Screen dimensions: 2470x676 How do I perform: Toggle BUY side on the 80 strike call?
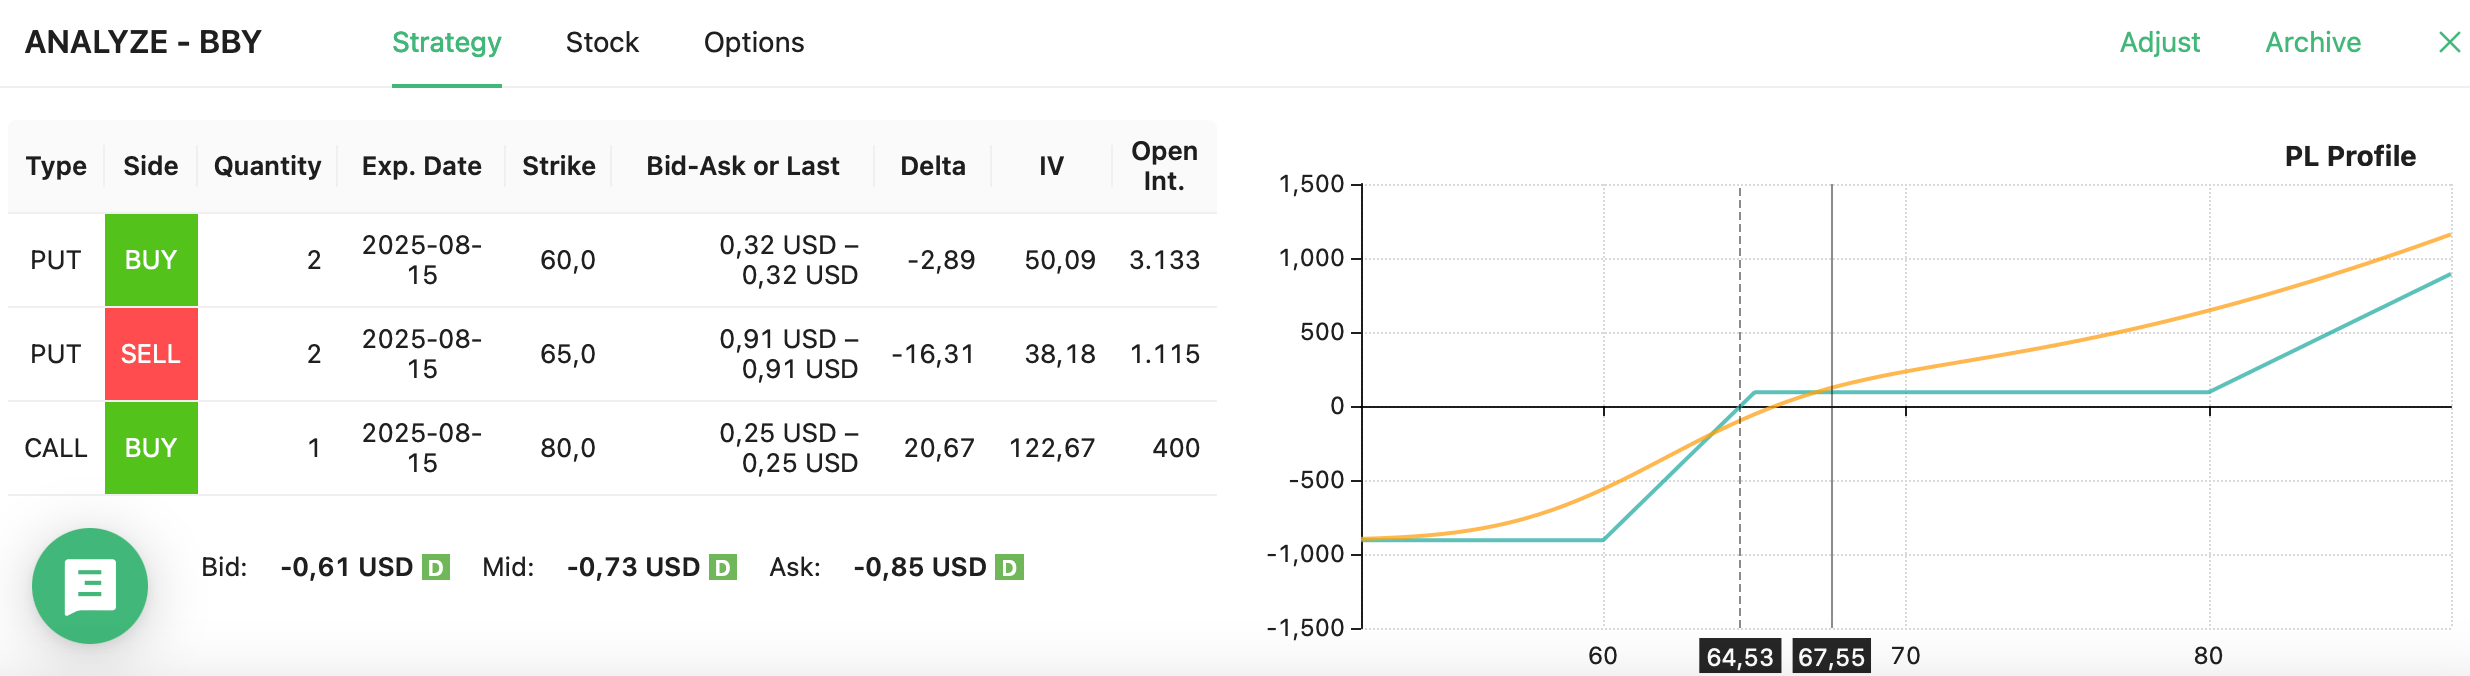click(151, 448)
